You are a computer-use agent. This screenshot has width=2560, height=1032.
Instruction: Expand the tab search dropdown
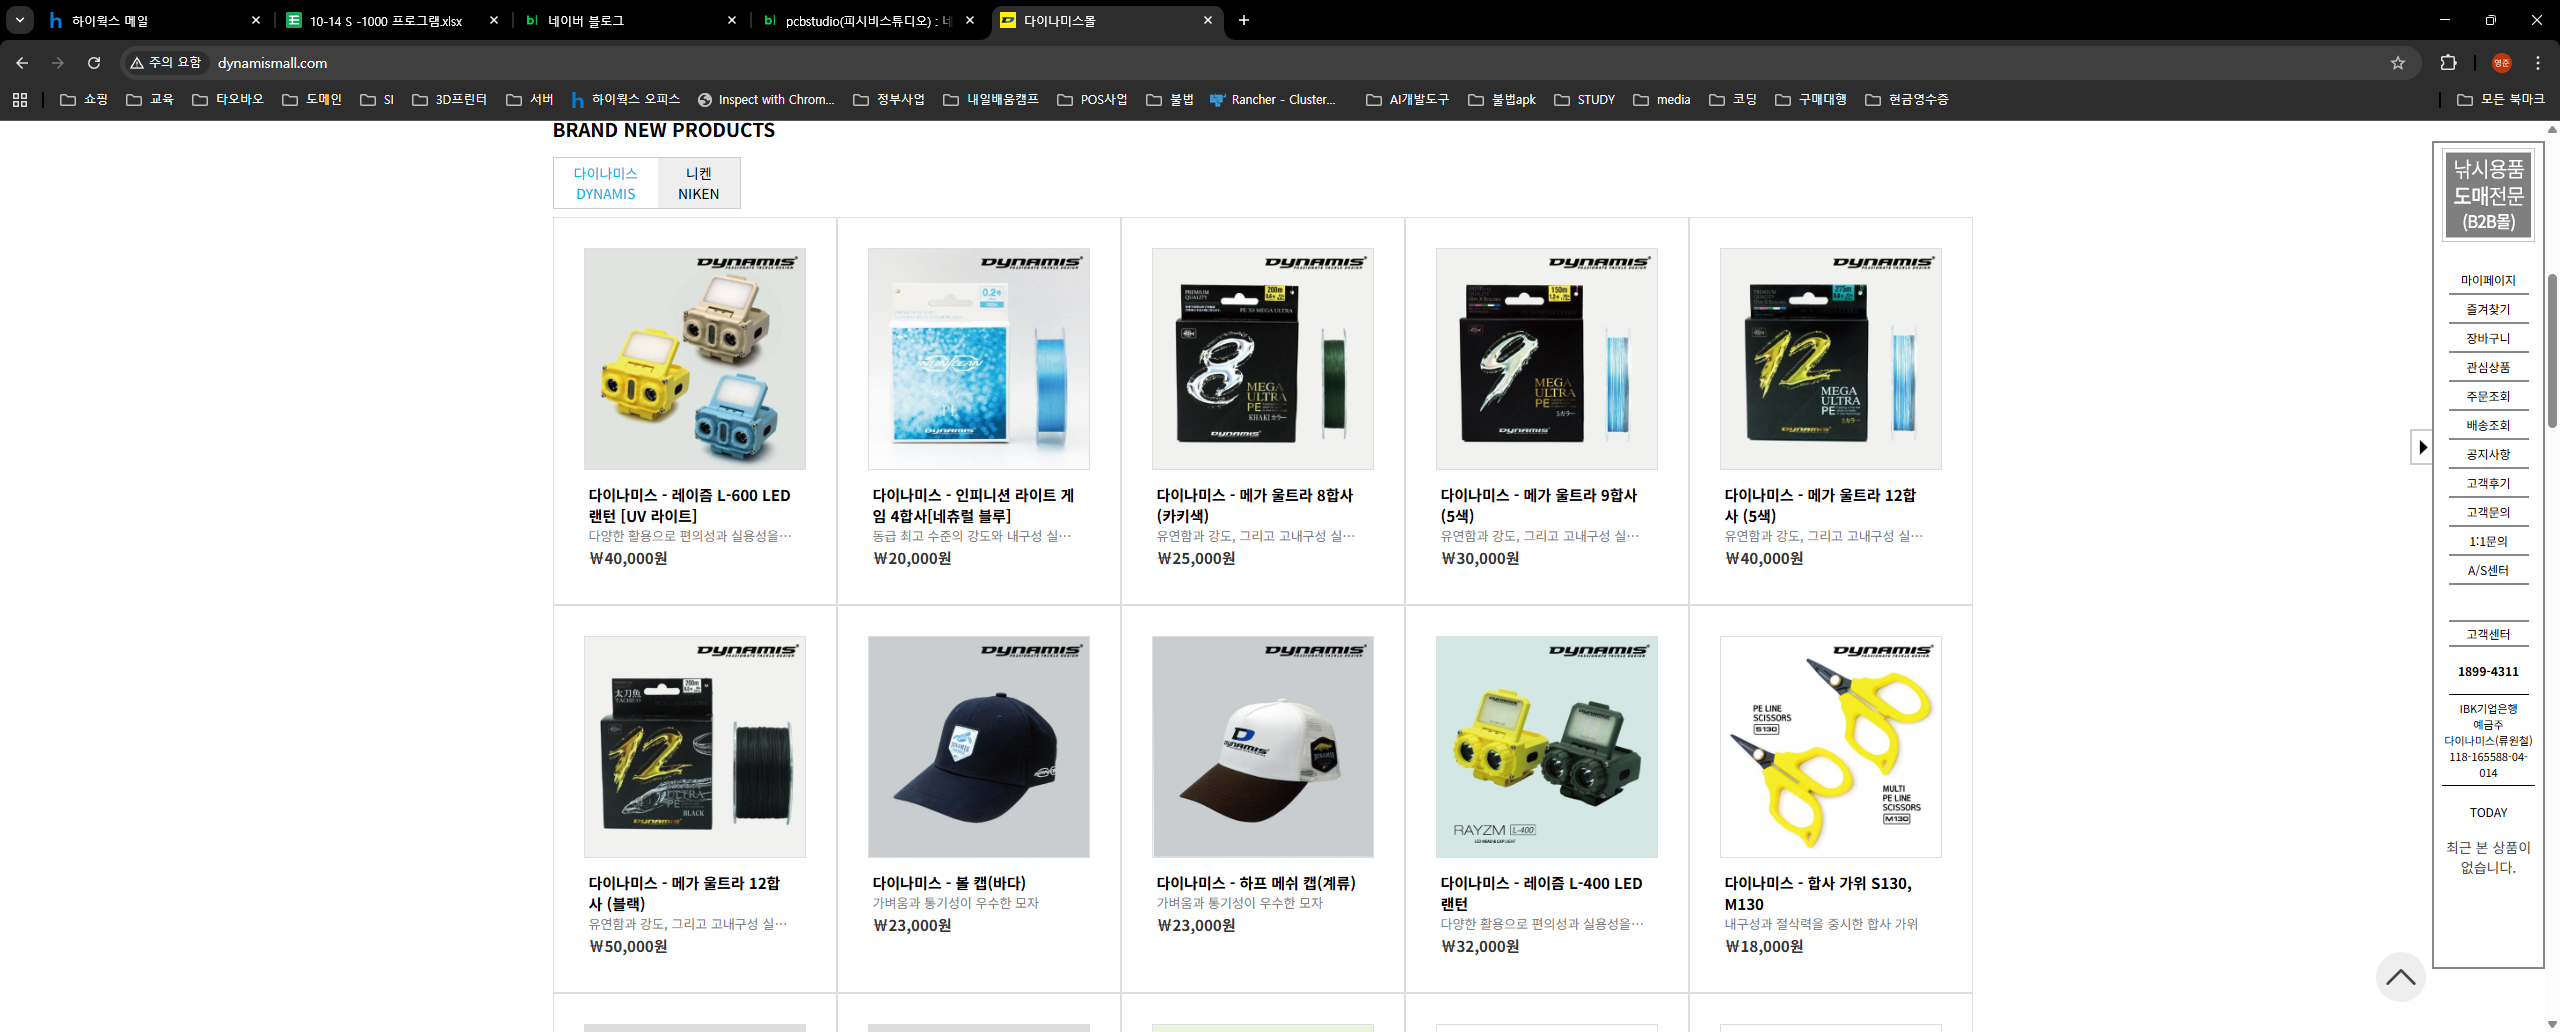(20, 20)
